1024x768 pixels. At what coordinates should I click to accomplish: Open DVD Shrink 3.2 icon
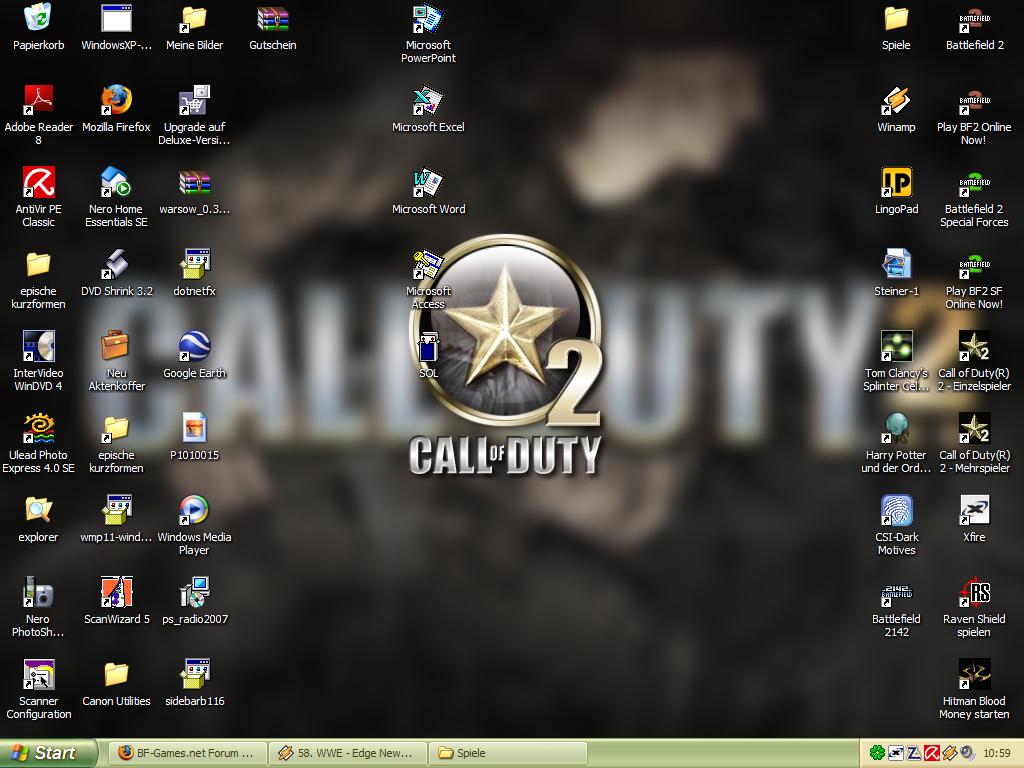[x=116, y=264]
